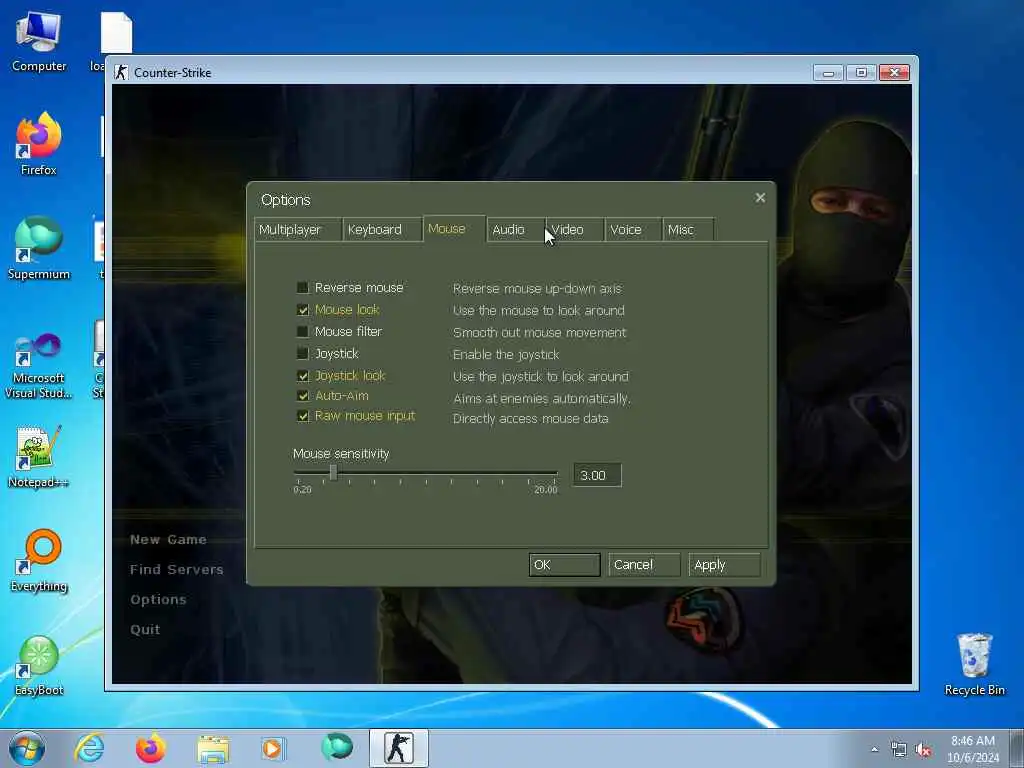Confirm options with the OK button
Viewport: 1024px width, 768px height.
(564, 565)
